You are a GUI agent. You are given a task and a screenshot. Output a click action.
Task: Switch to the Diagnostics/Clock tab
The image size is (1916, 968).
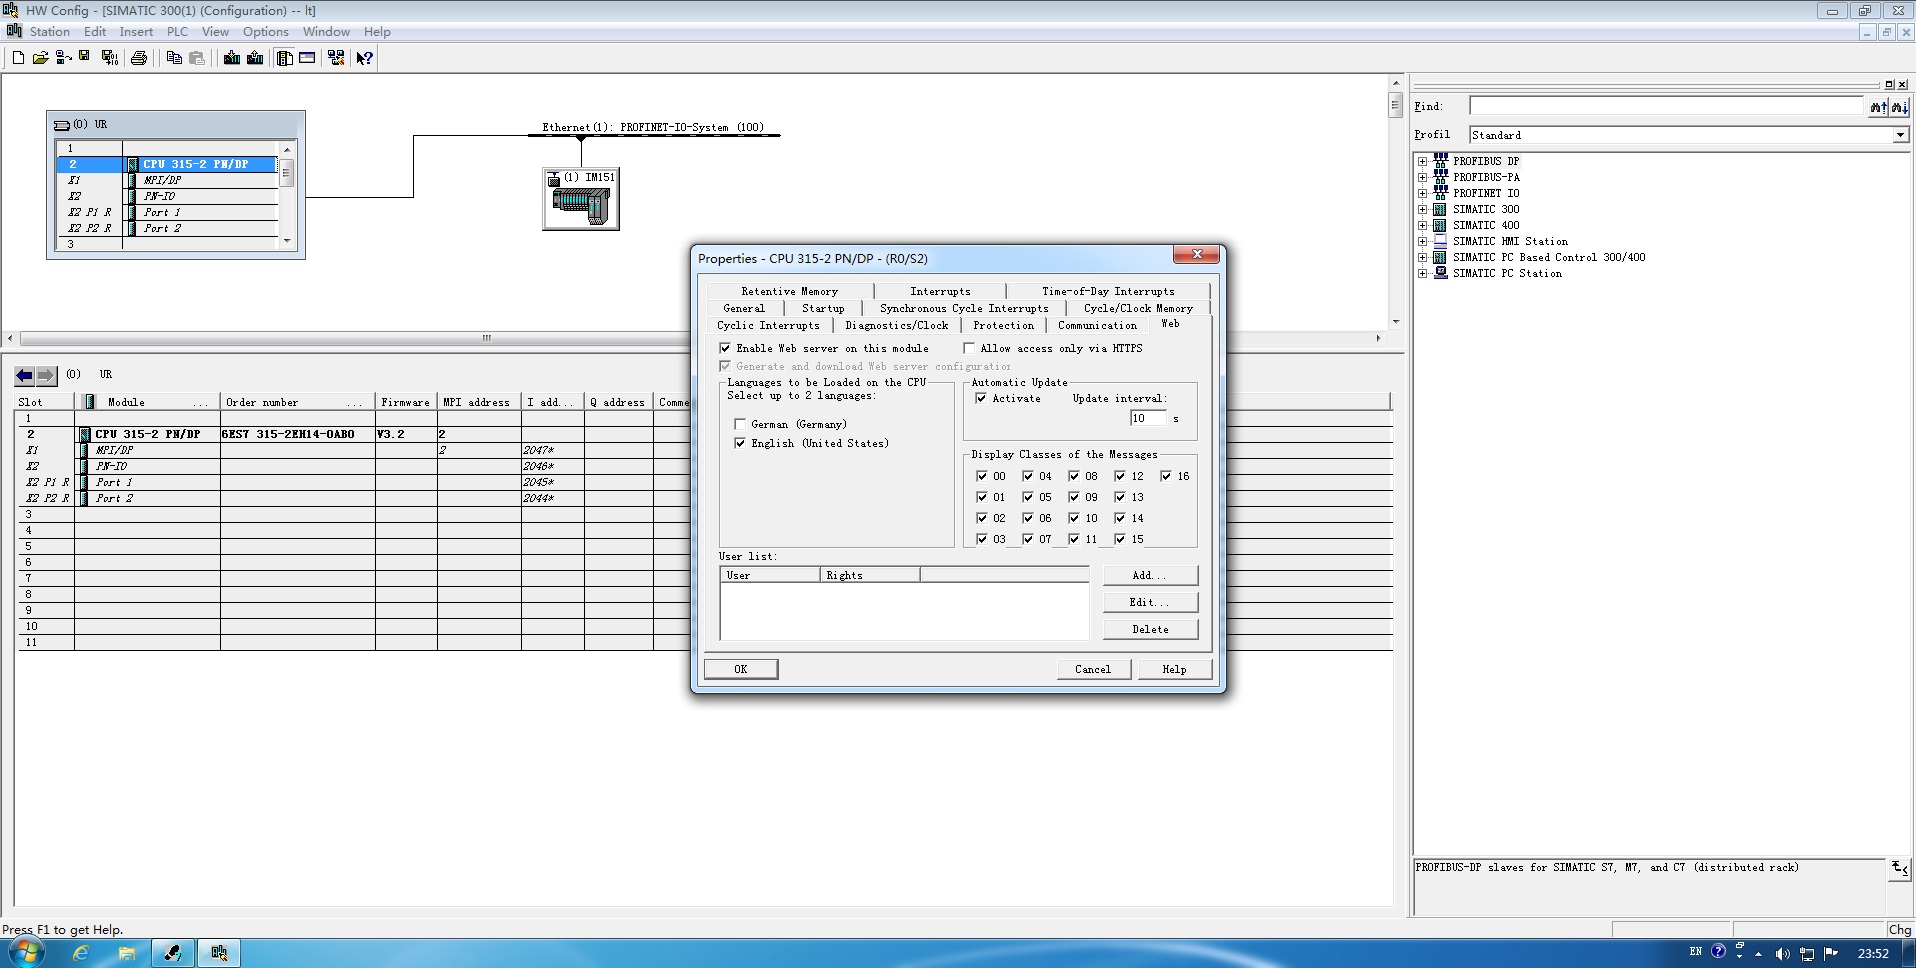pyautogui.click(x=897, y=325)
